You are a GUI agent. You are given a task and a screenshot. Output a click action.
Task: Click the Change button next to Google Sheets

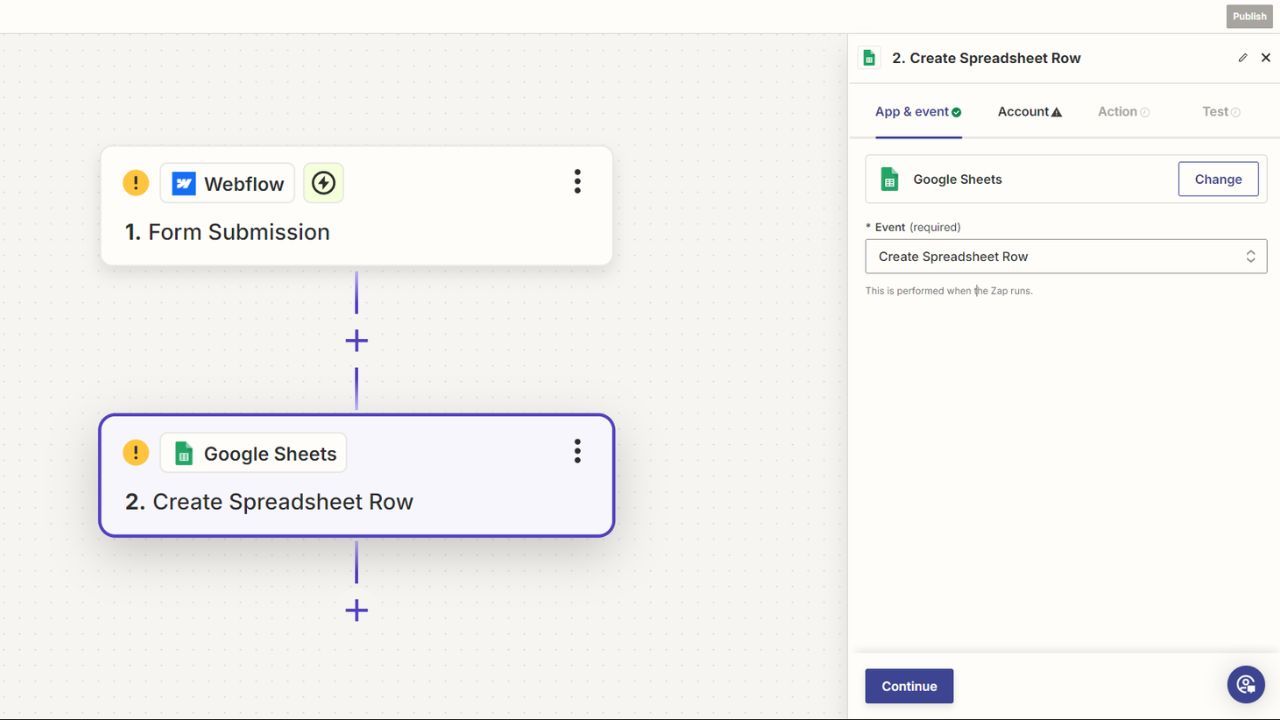(x=1218, y=179)
